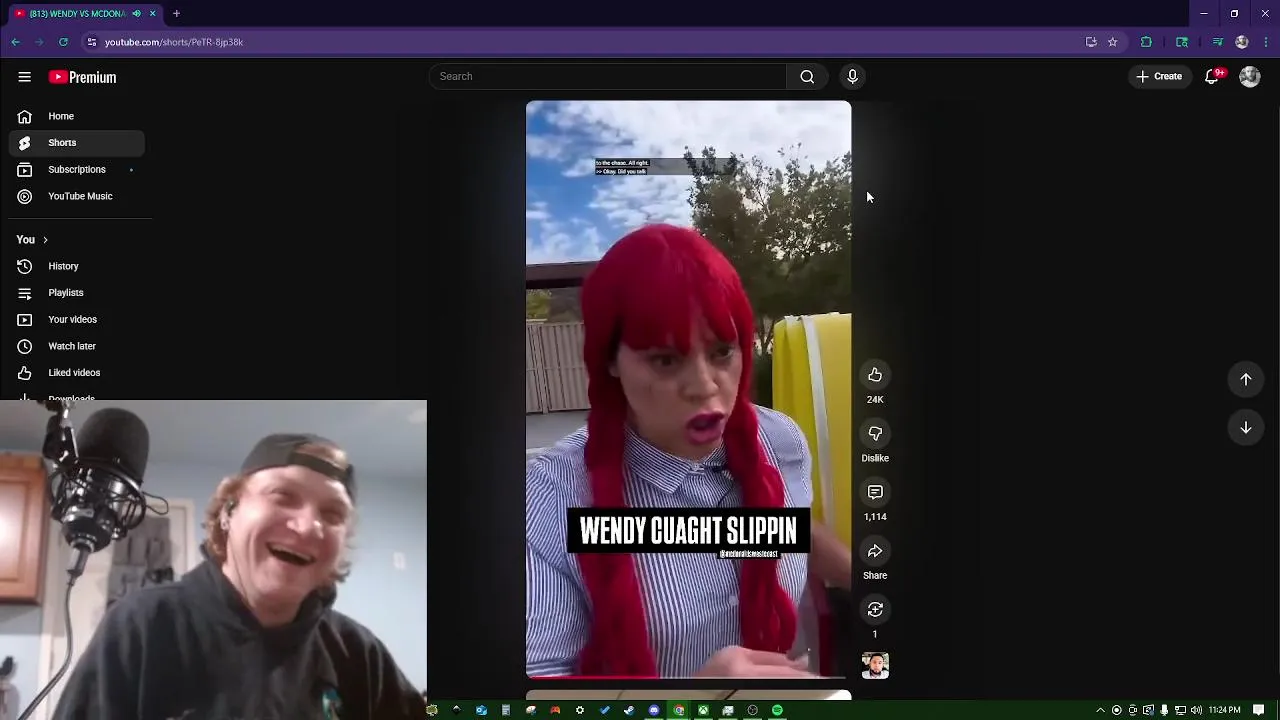Open the 1,114 comments panel
The image size is (1280, 720).
pyautogui.click(x=875, y=492)
